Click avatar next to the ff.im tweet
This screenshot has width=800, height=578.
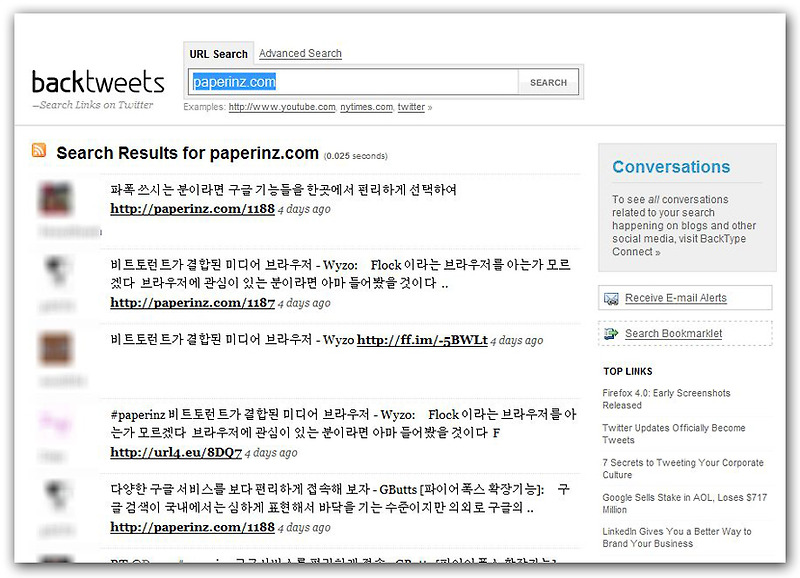[56, 348]
